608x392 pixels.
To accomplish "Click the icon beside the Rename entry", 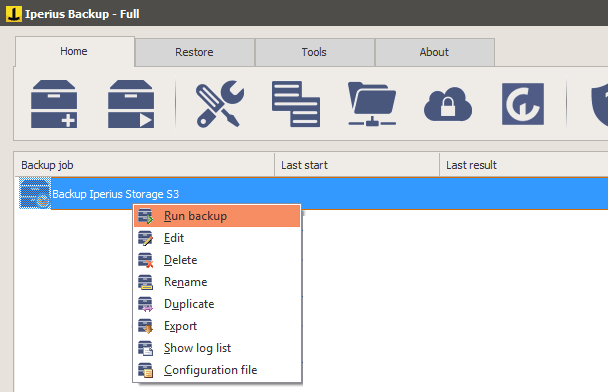I will pyautogui.click(x=146, y=282).
